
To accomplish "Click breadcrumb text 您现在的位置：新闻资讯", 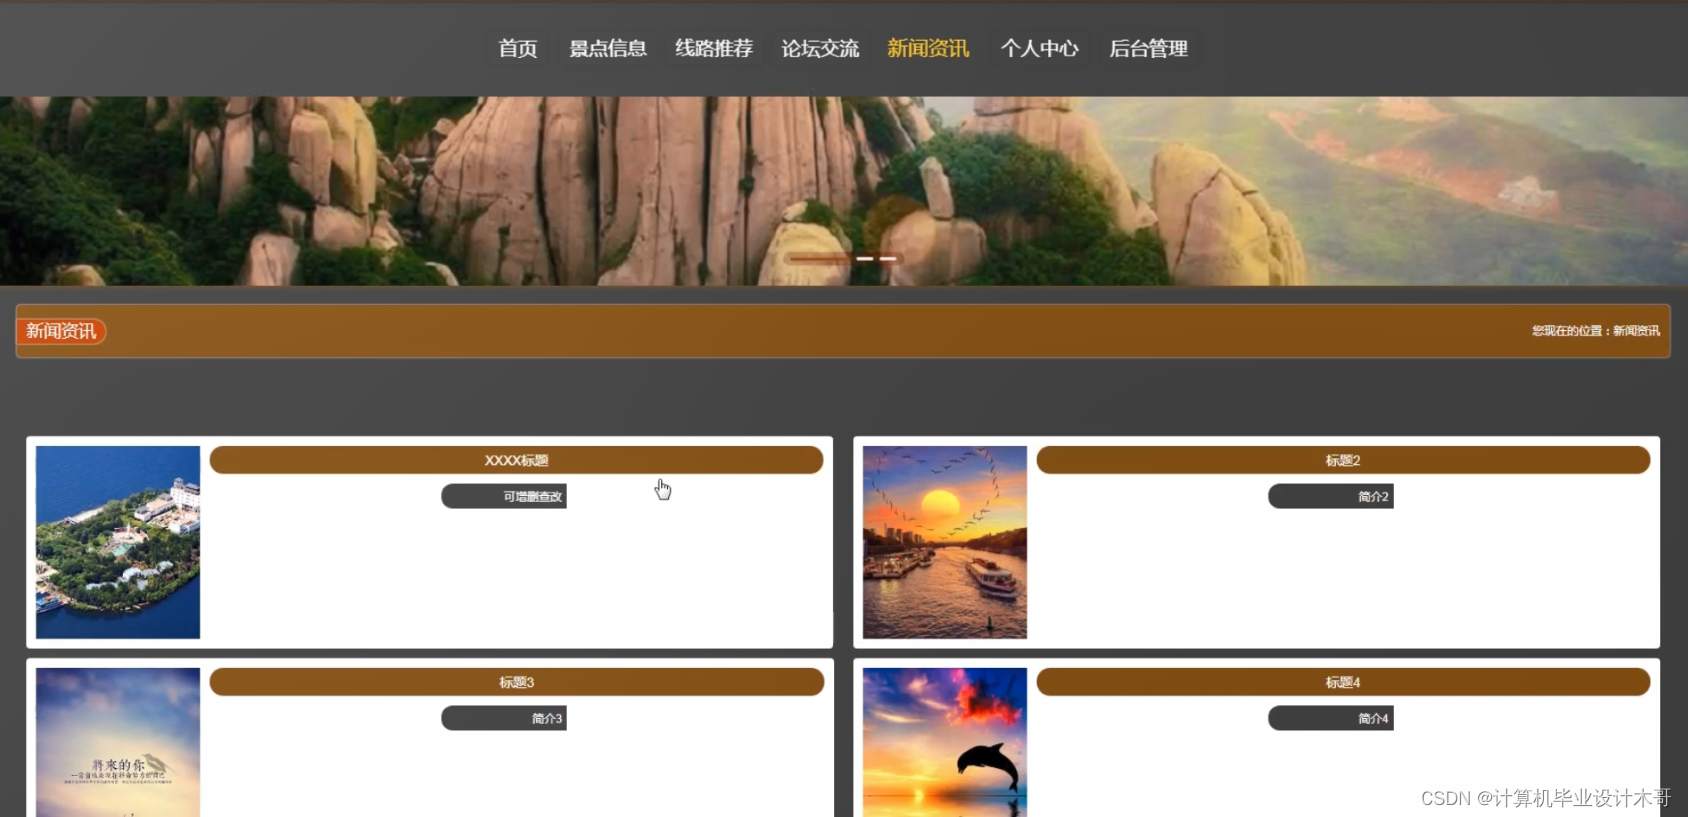I will pyautogui.click(x=1596, y=331).
